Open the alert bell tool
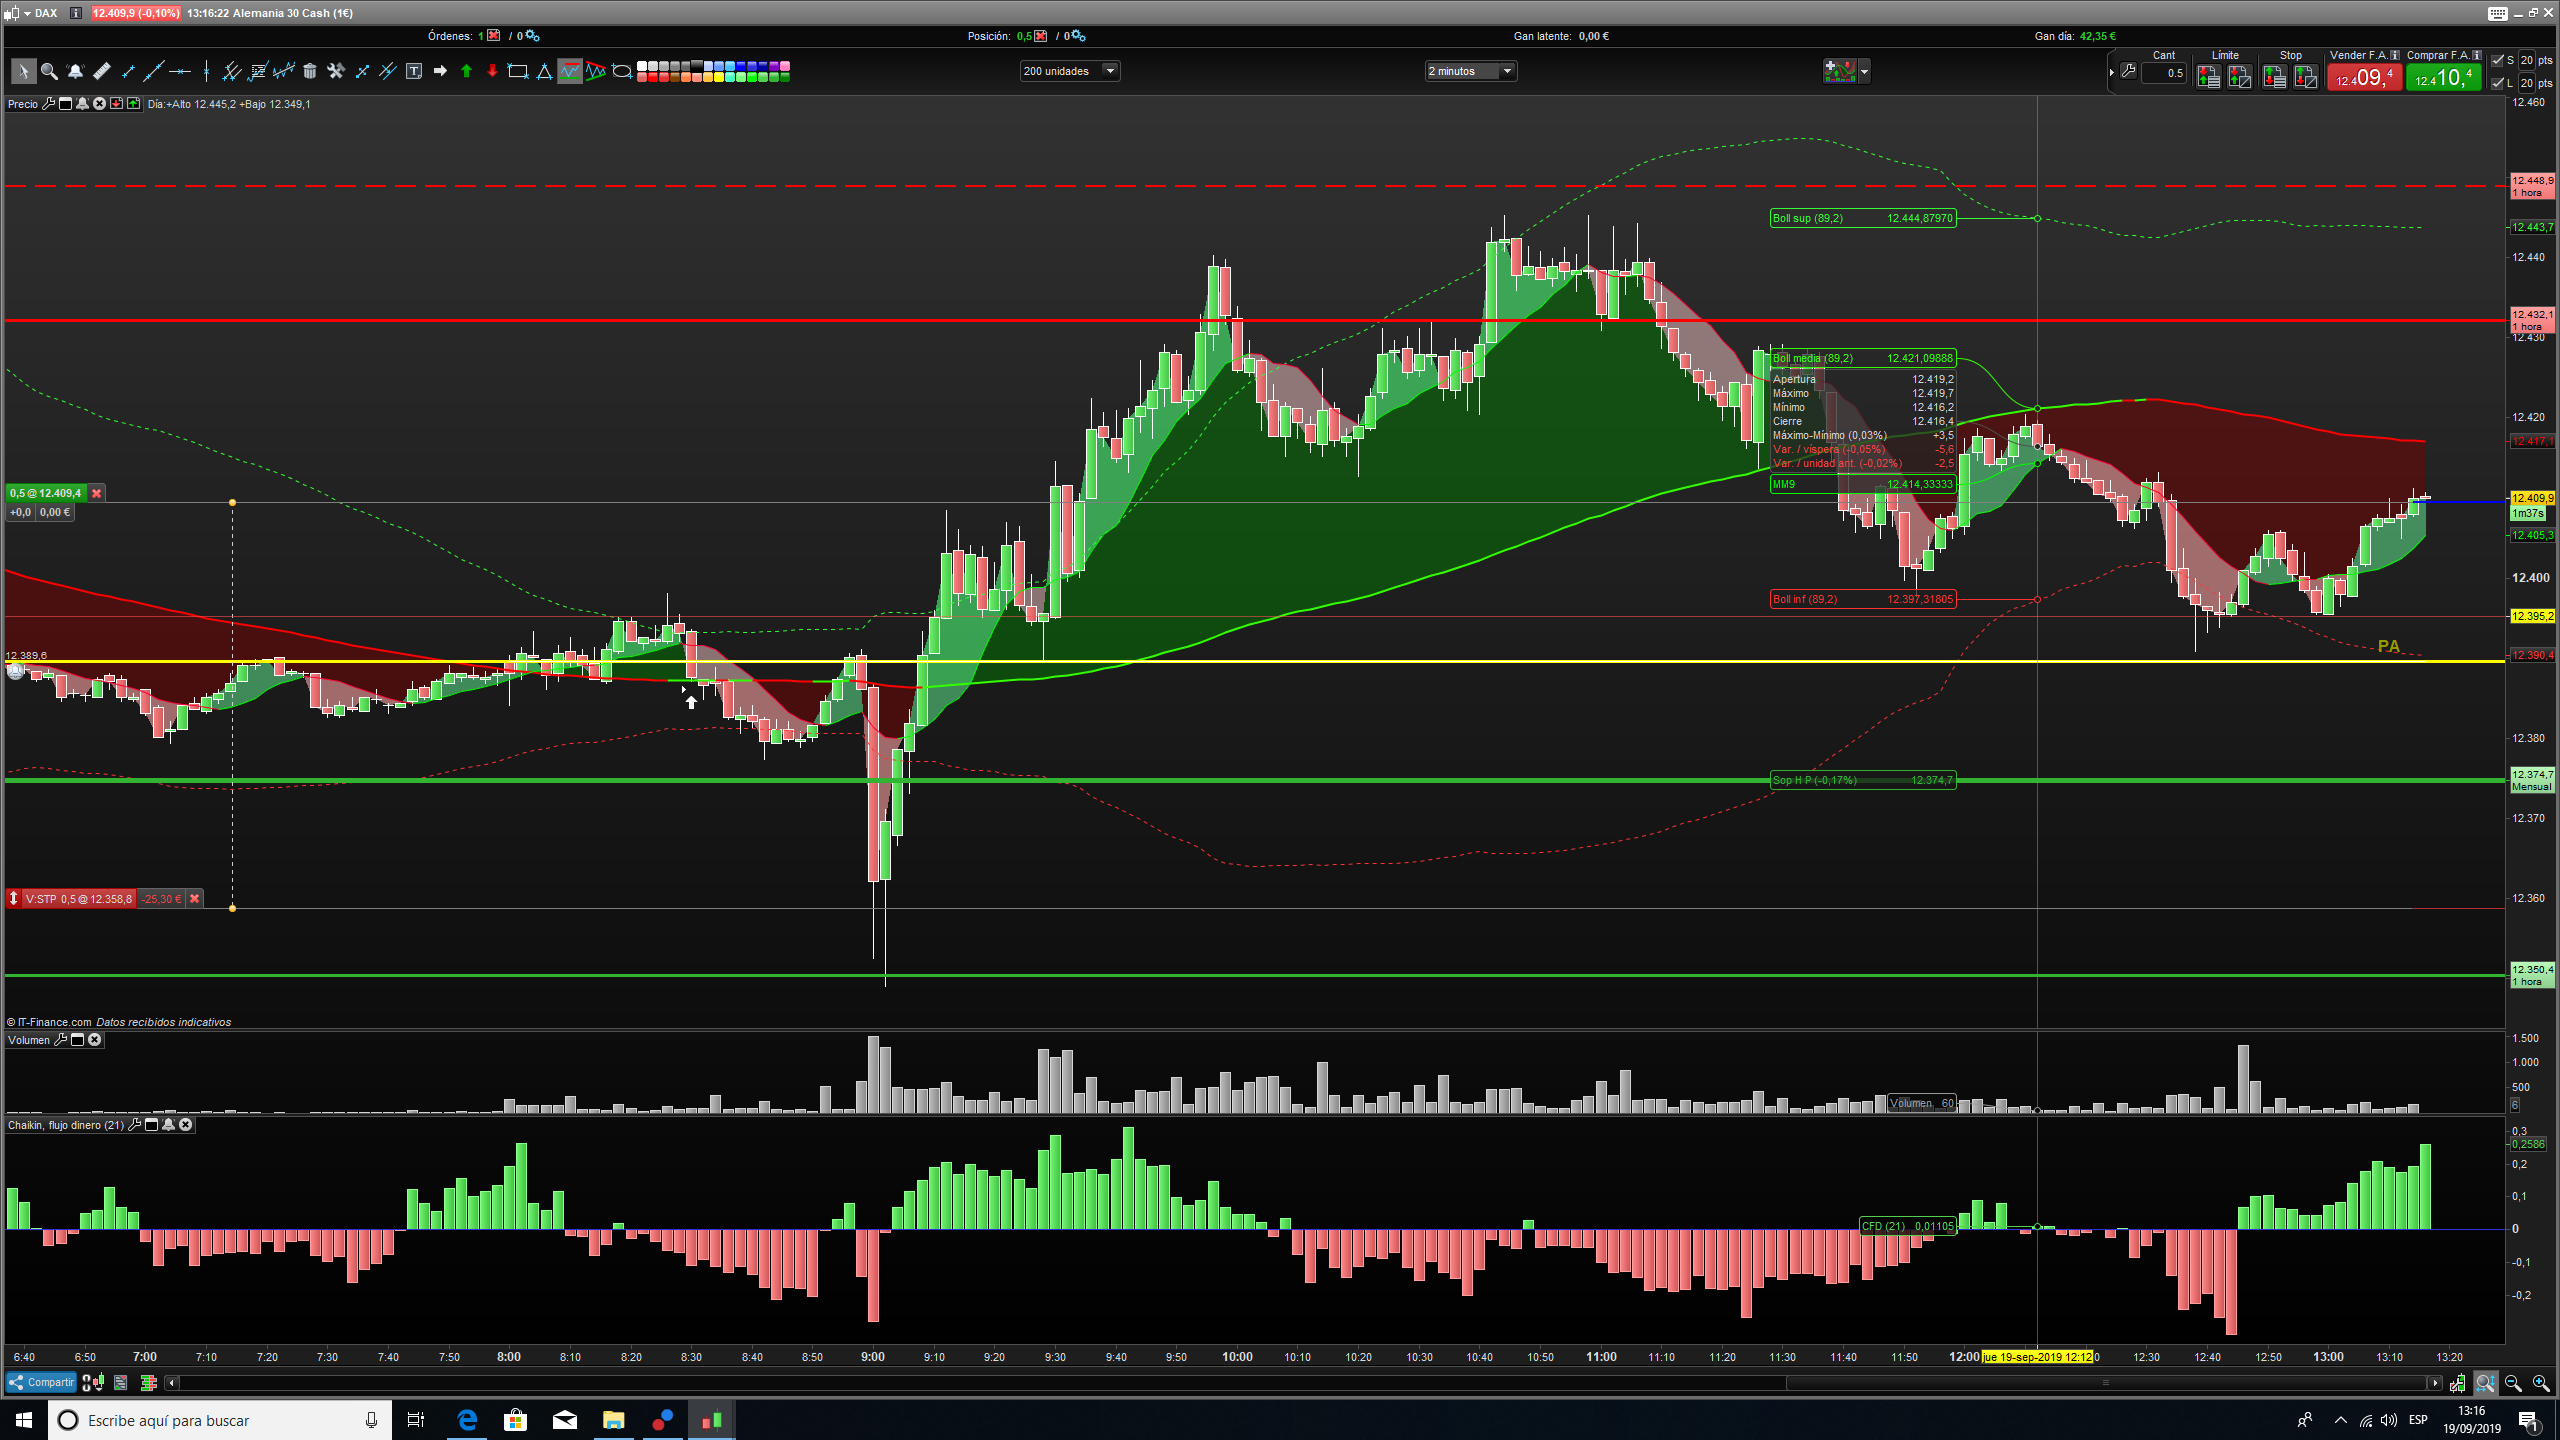Image resolution: width=2560 pixels, height=1440 pixels. coord(75,71)
